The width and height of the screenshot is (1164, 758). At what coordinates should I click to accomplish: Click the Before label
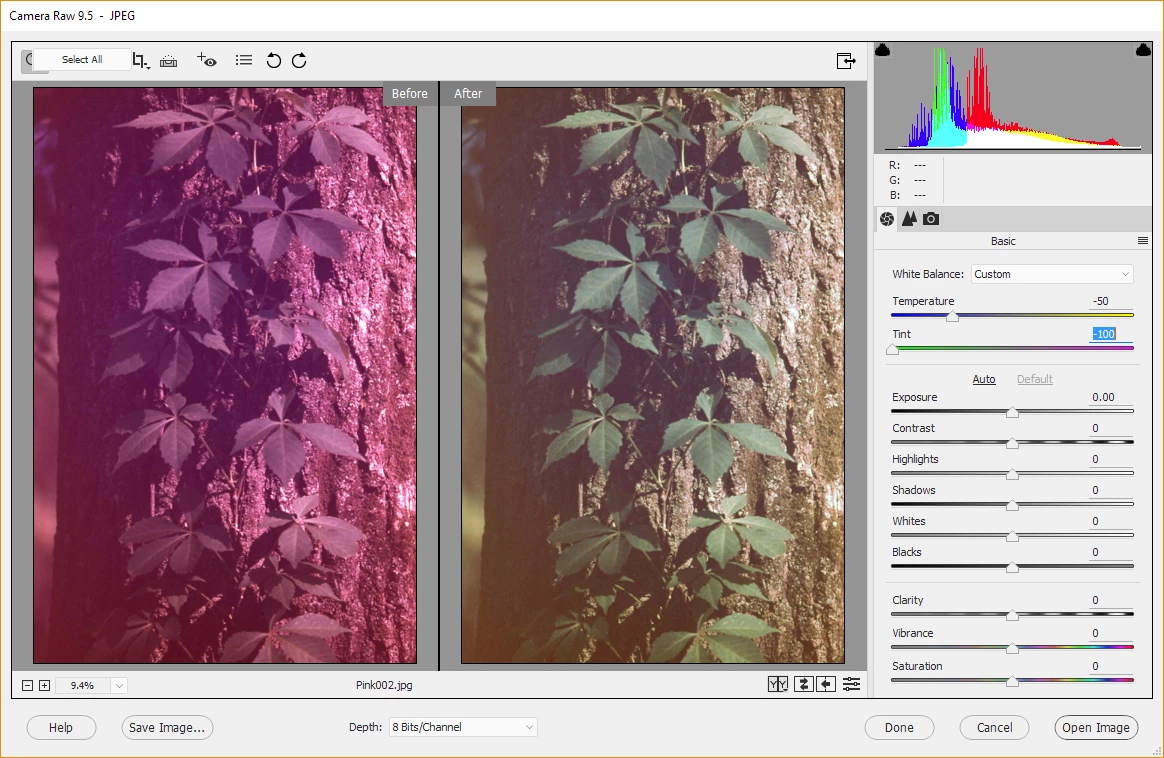tap(410, 94)
